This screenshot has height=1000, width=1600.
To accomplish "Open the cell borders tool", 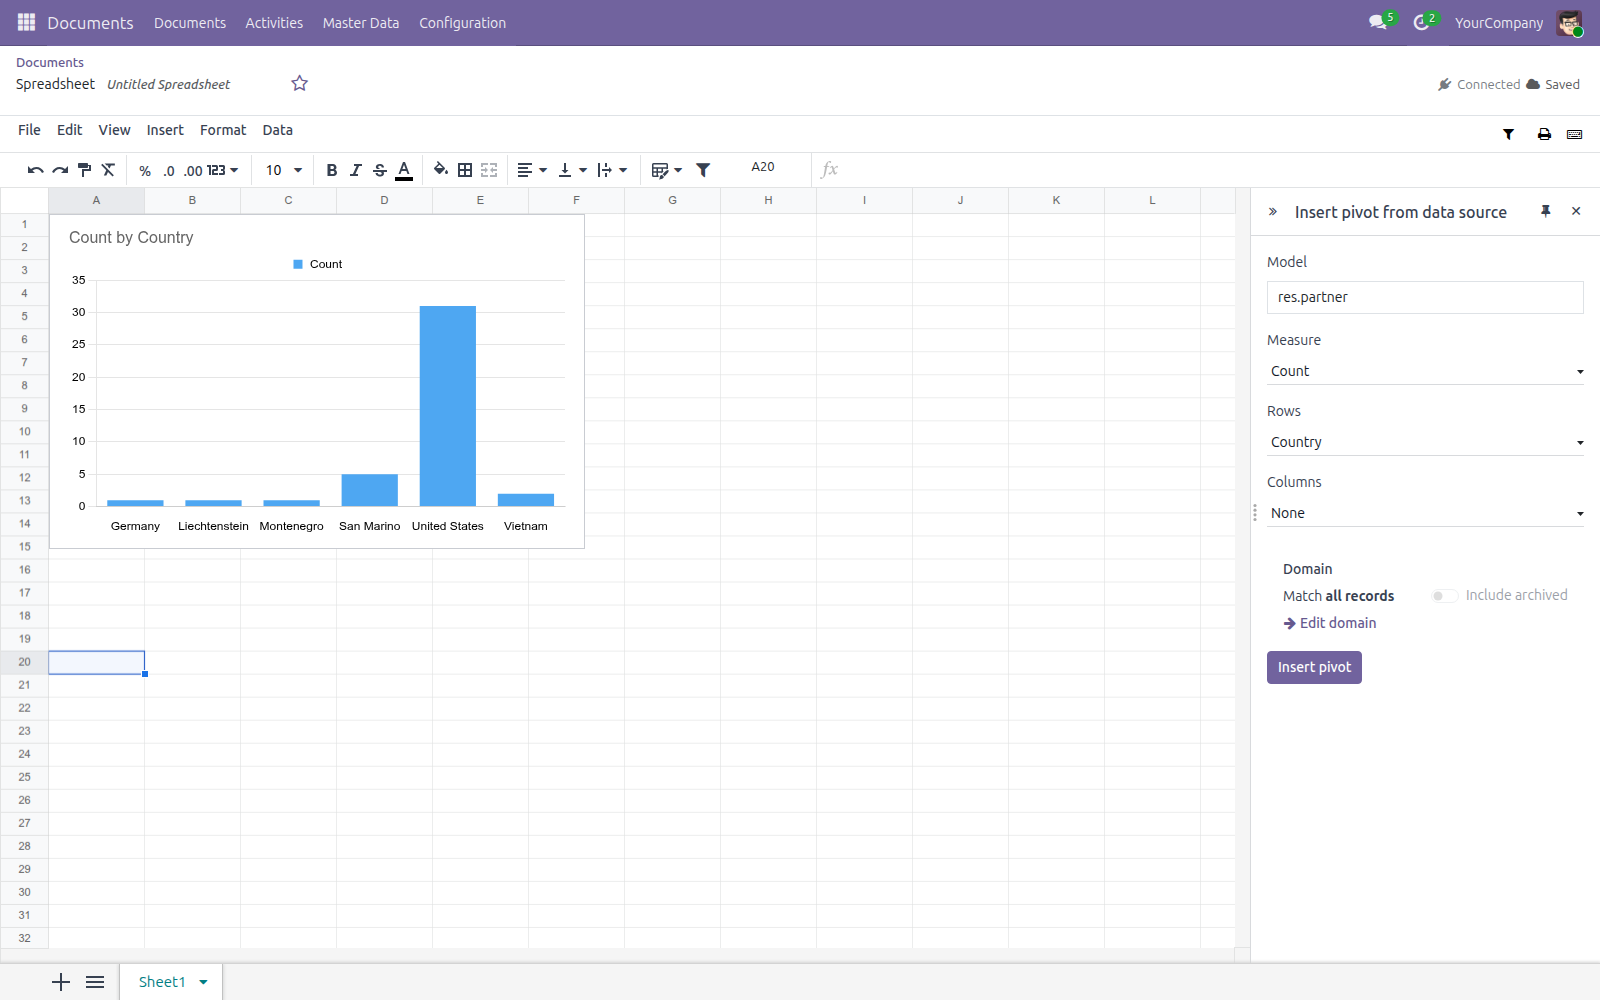I will coord(465,171).
